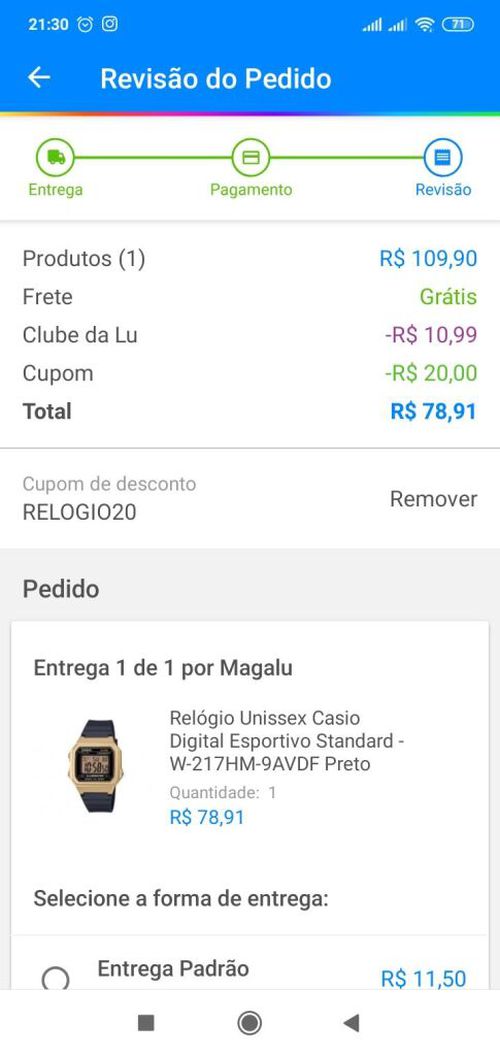Screen dimensions: 500x1056
Task: Tap the Android circle home button
Action: pyautogui.click(x=250, y=1023)
